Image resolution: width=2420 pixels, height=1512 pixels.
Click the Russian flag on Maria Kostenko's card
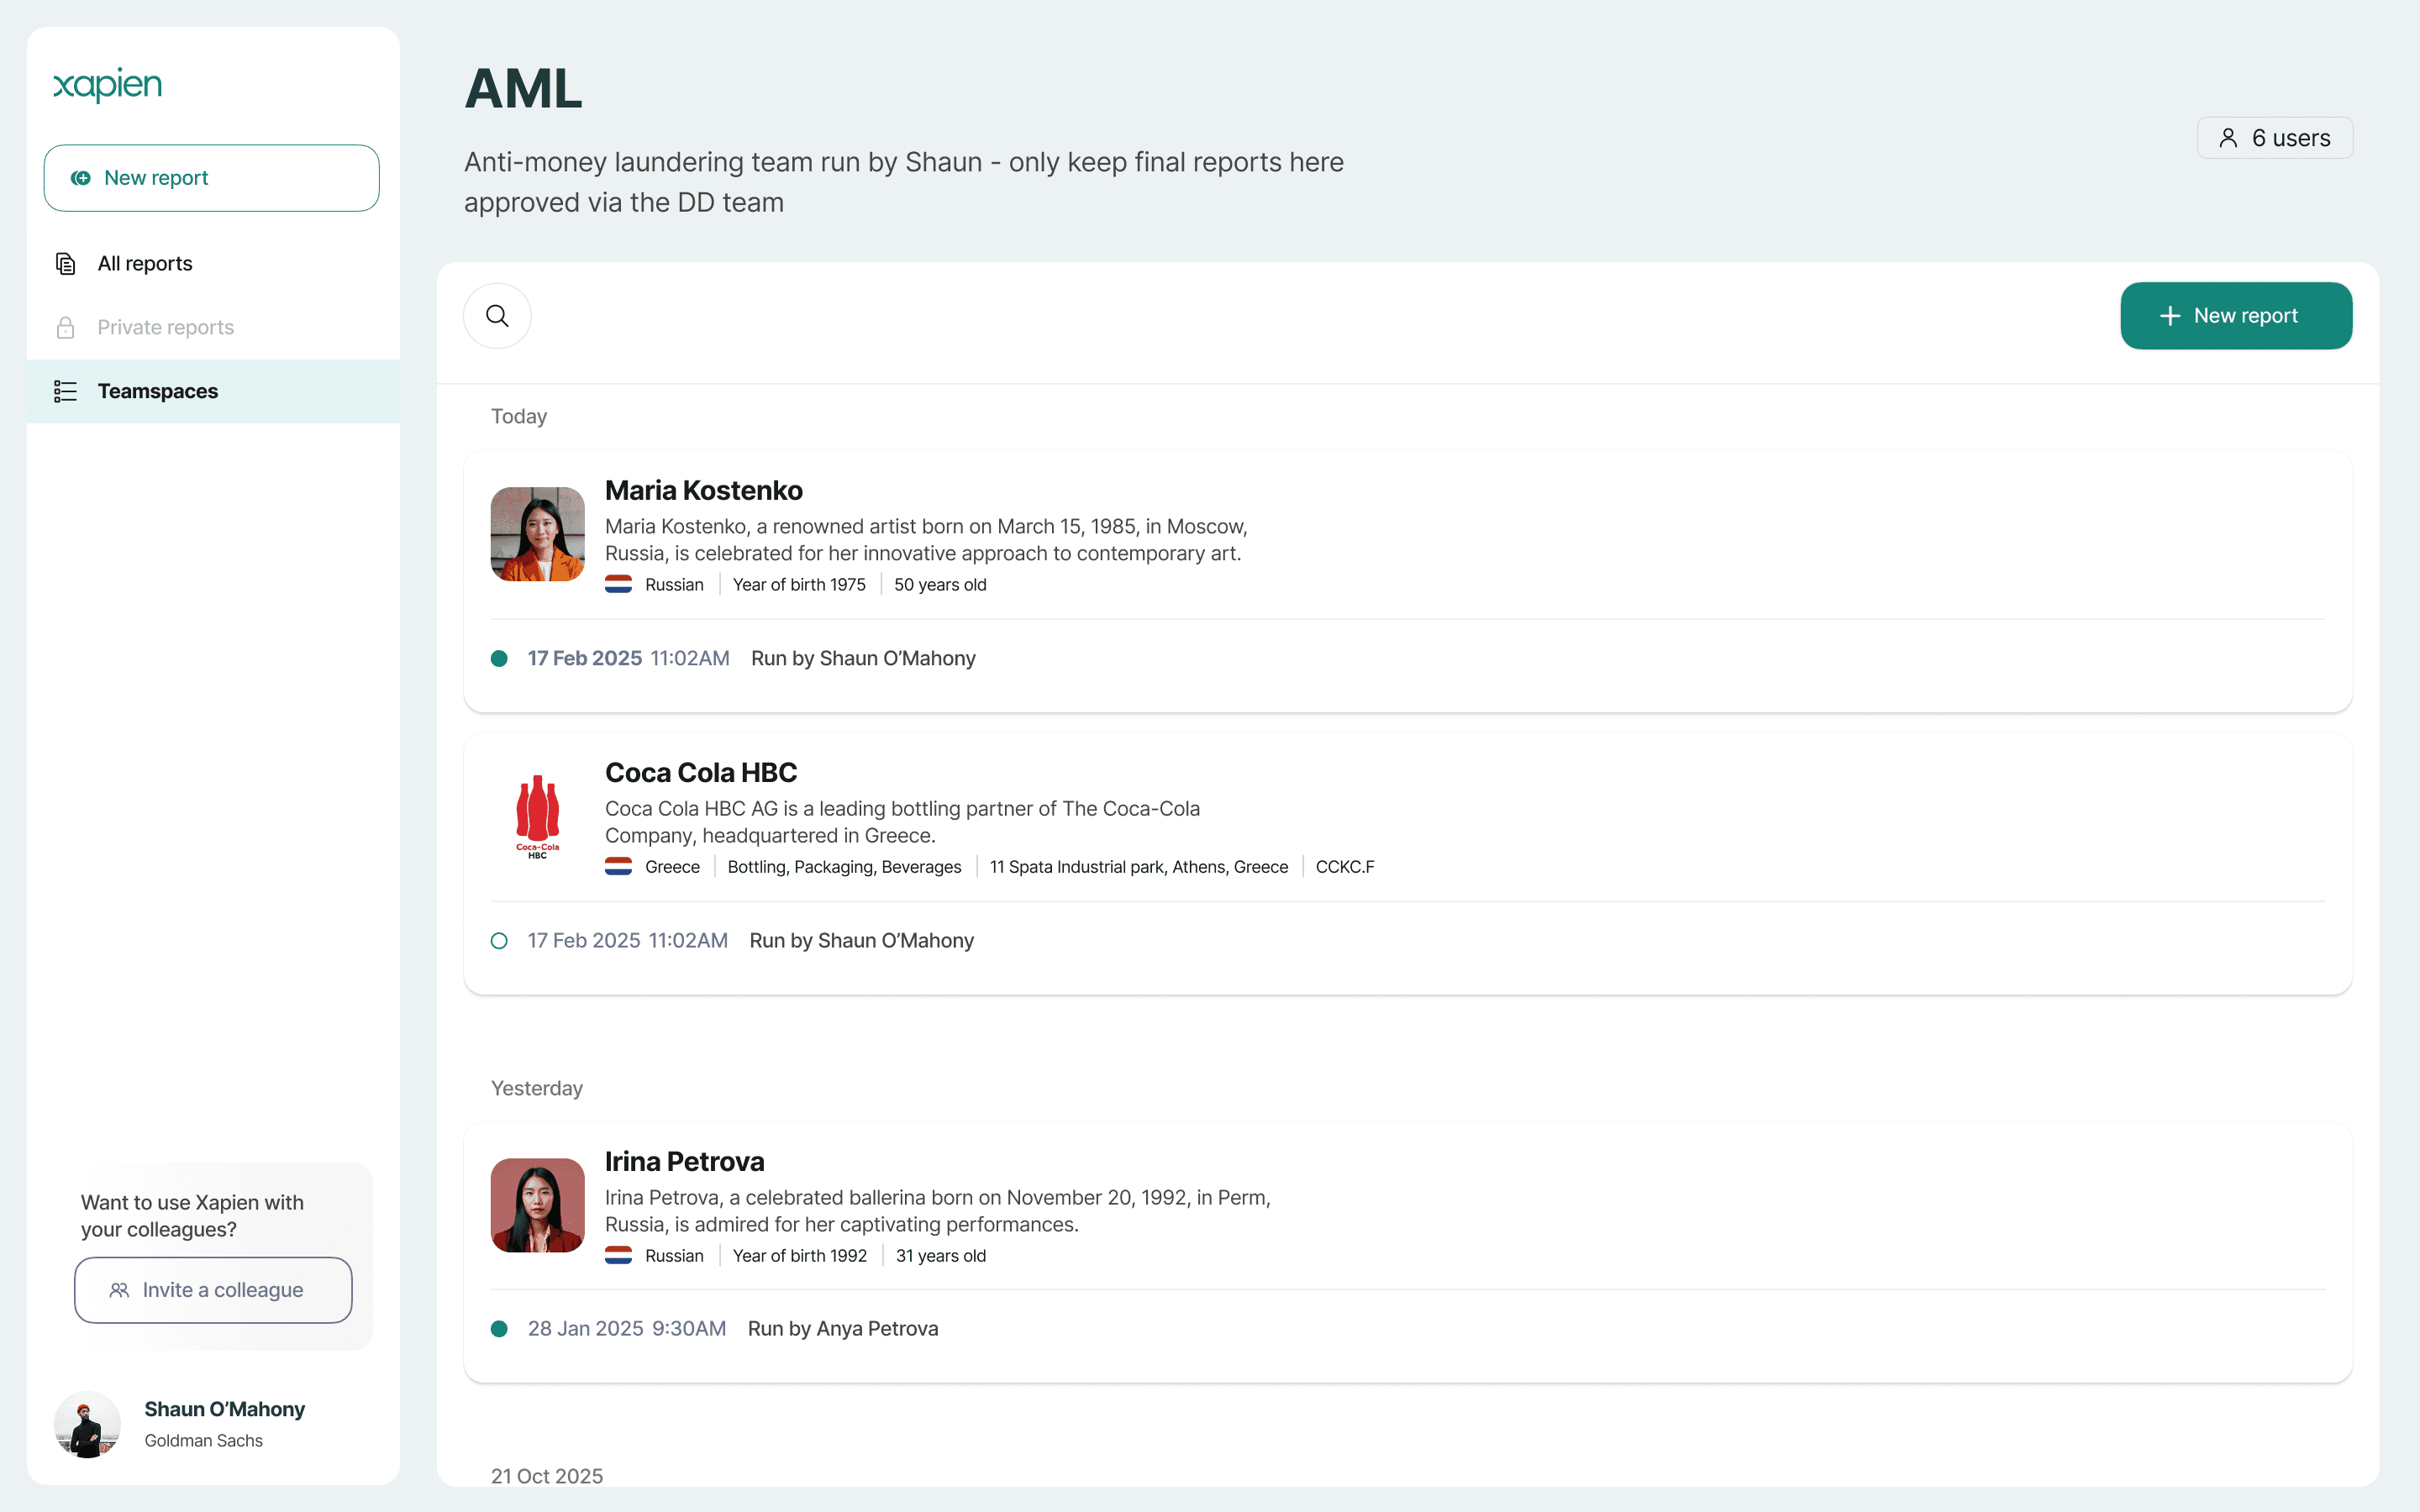[x=618, y=585]
